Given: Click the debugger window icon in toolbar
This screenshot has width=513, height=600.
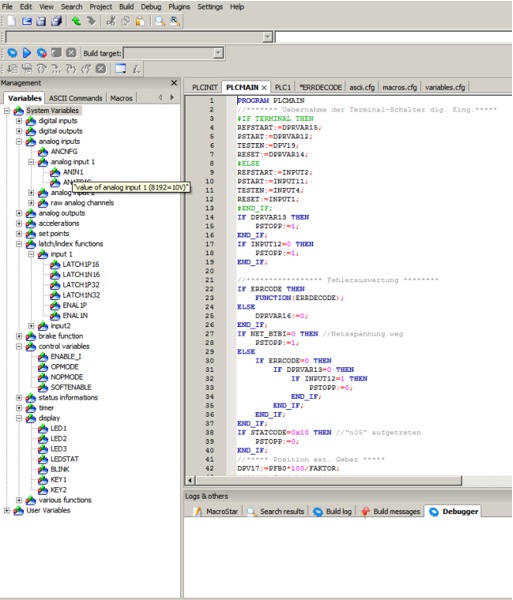Looking at the screenshot, I should point(121,68).
